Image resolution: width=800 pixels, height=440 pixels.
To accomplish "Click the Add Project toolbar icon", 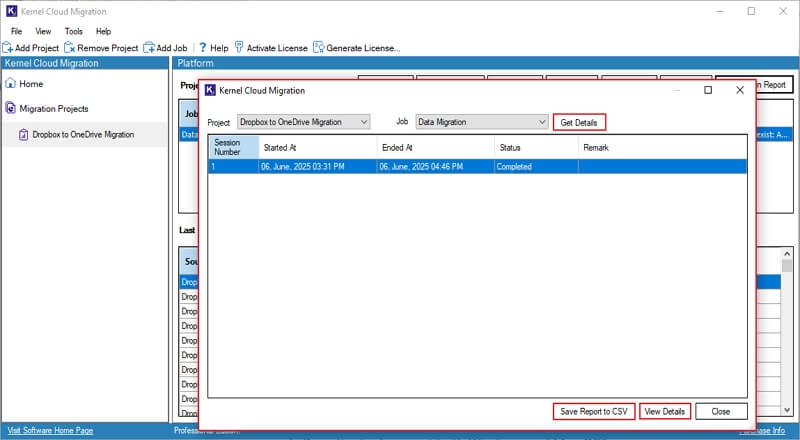I will (x=7, y=48).
